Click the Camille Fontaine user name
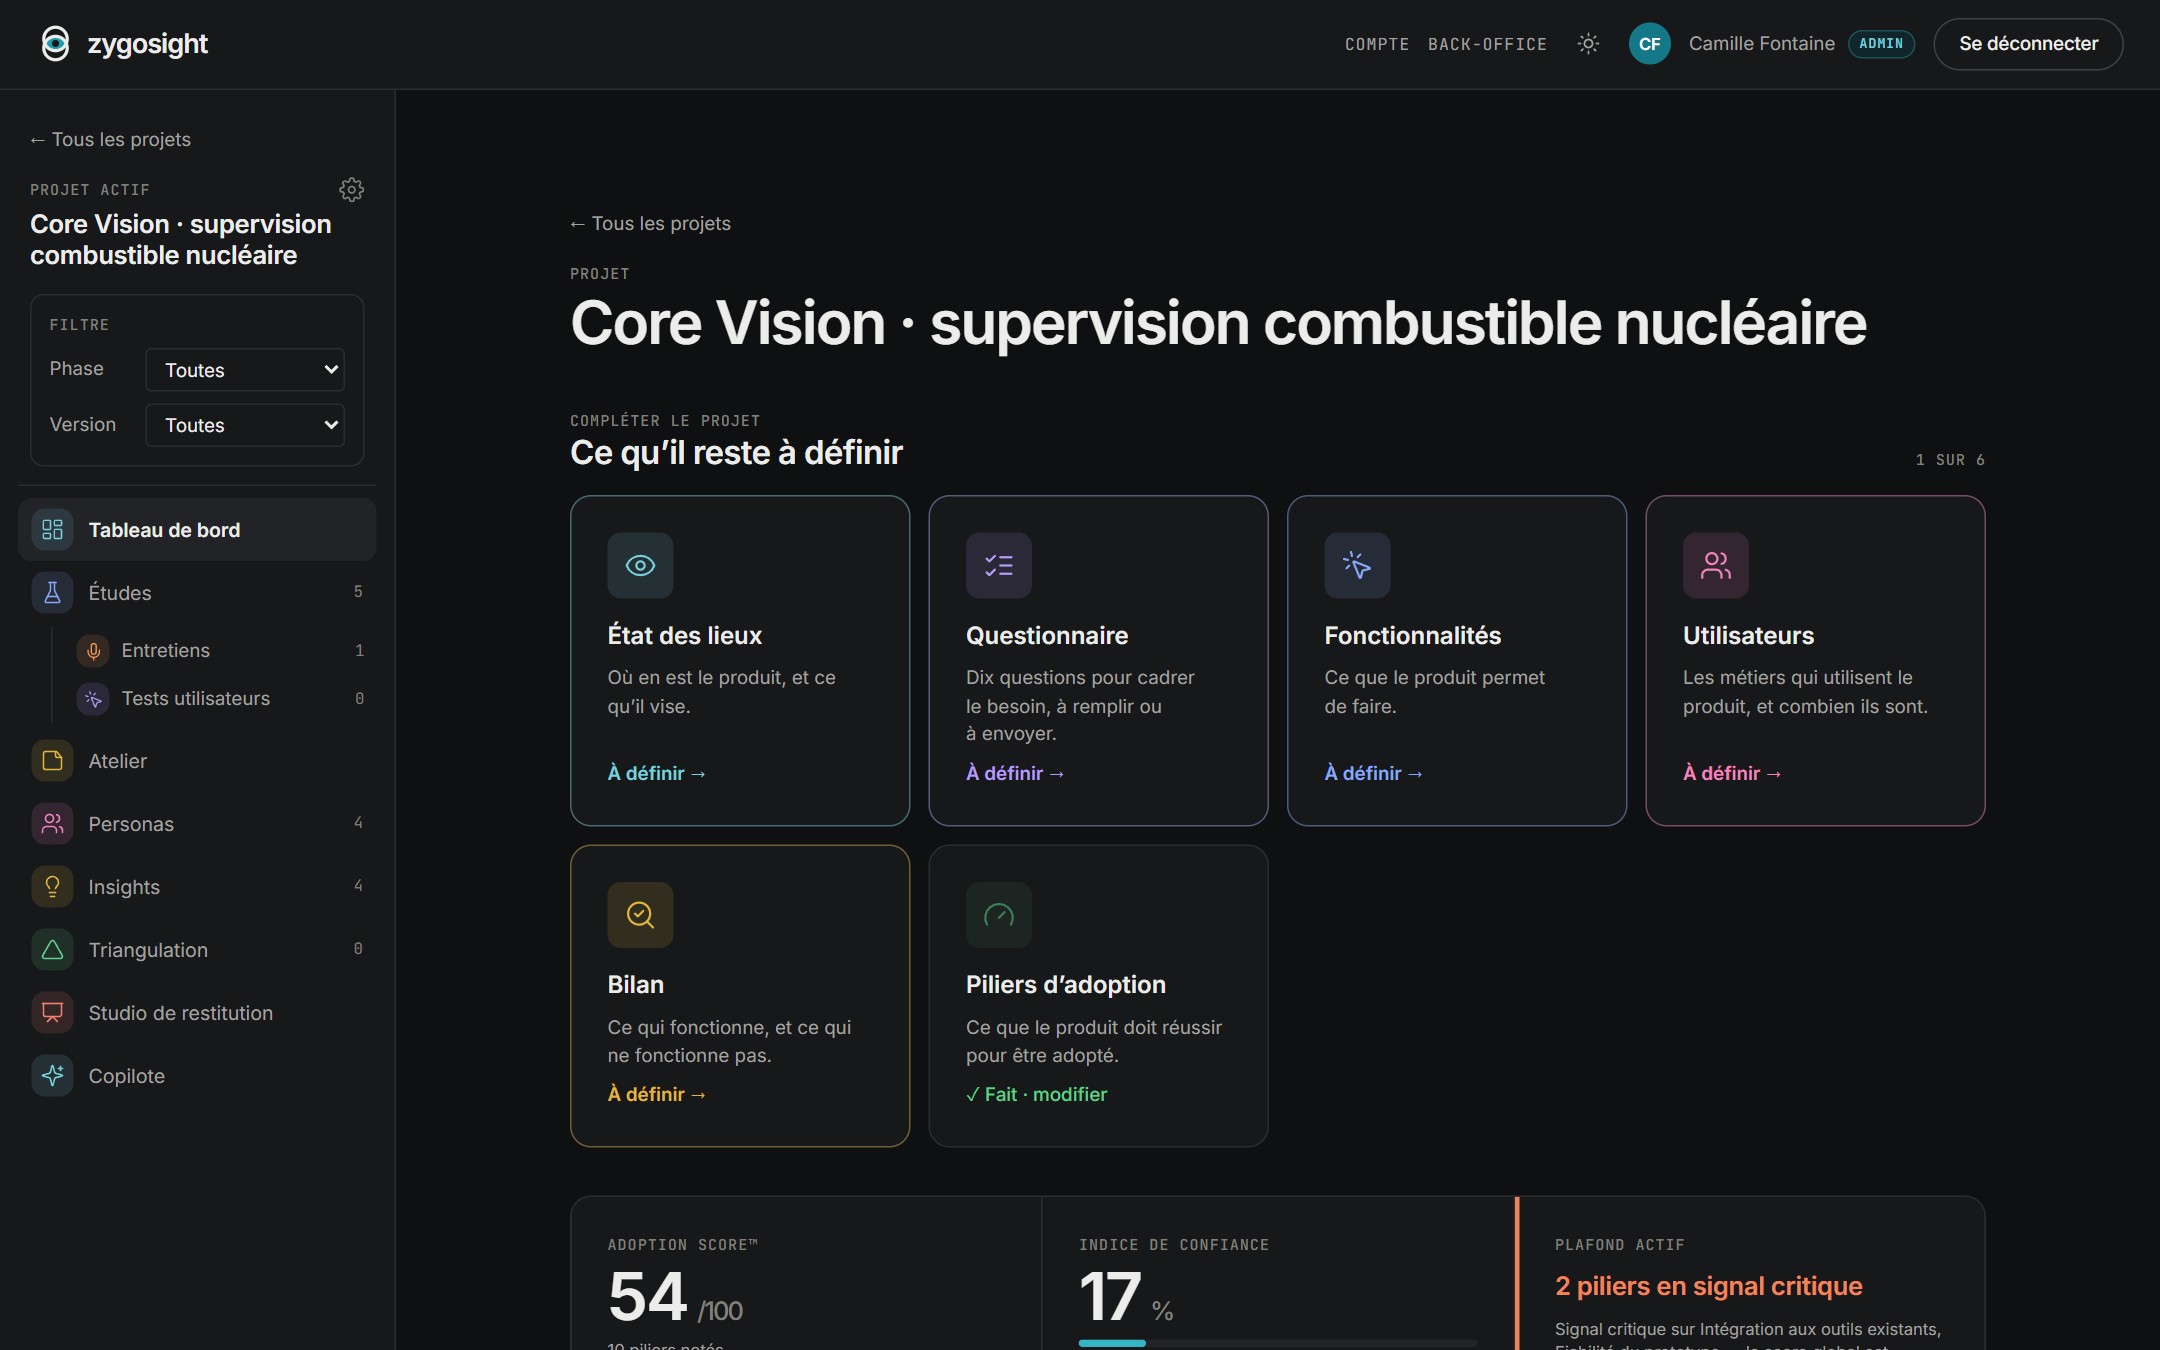Image resolution: width=2160 pixels, height=1350 pixels. point(1762,44)
